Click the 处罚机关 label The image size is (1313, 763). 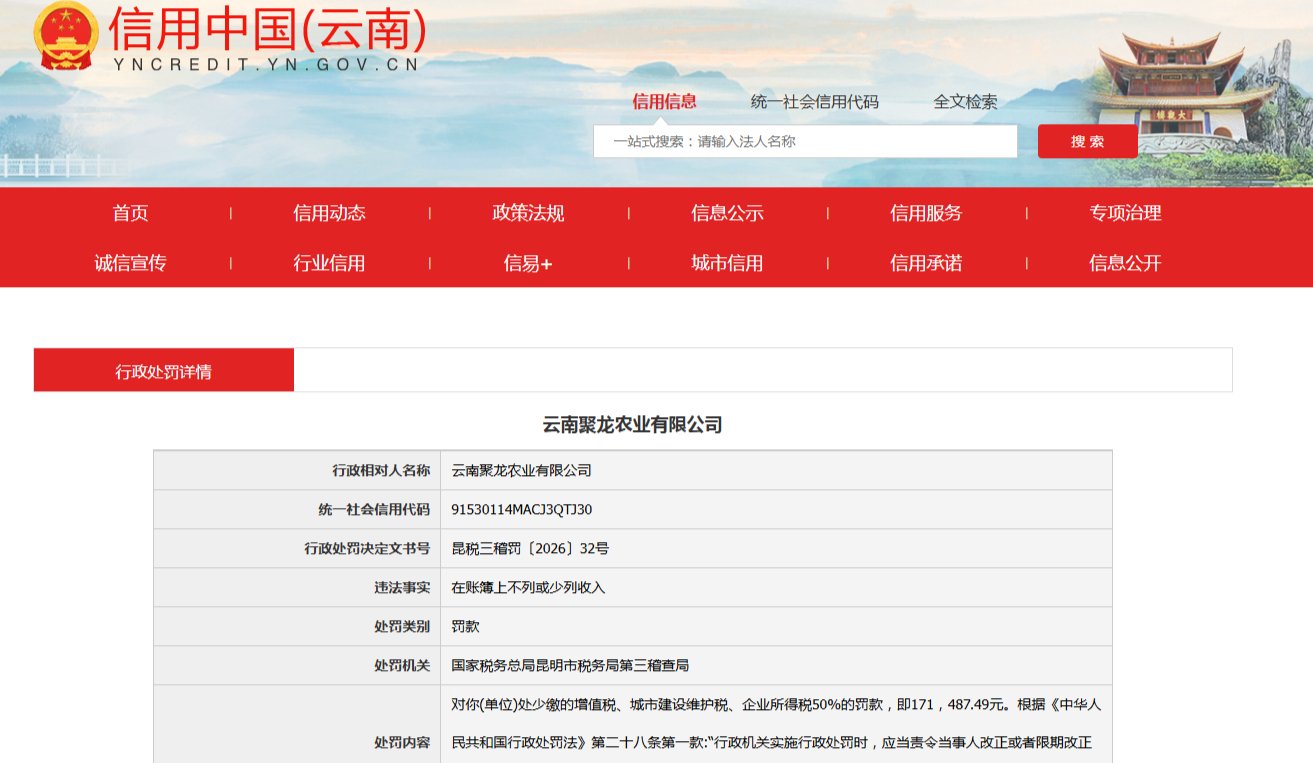402,665
